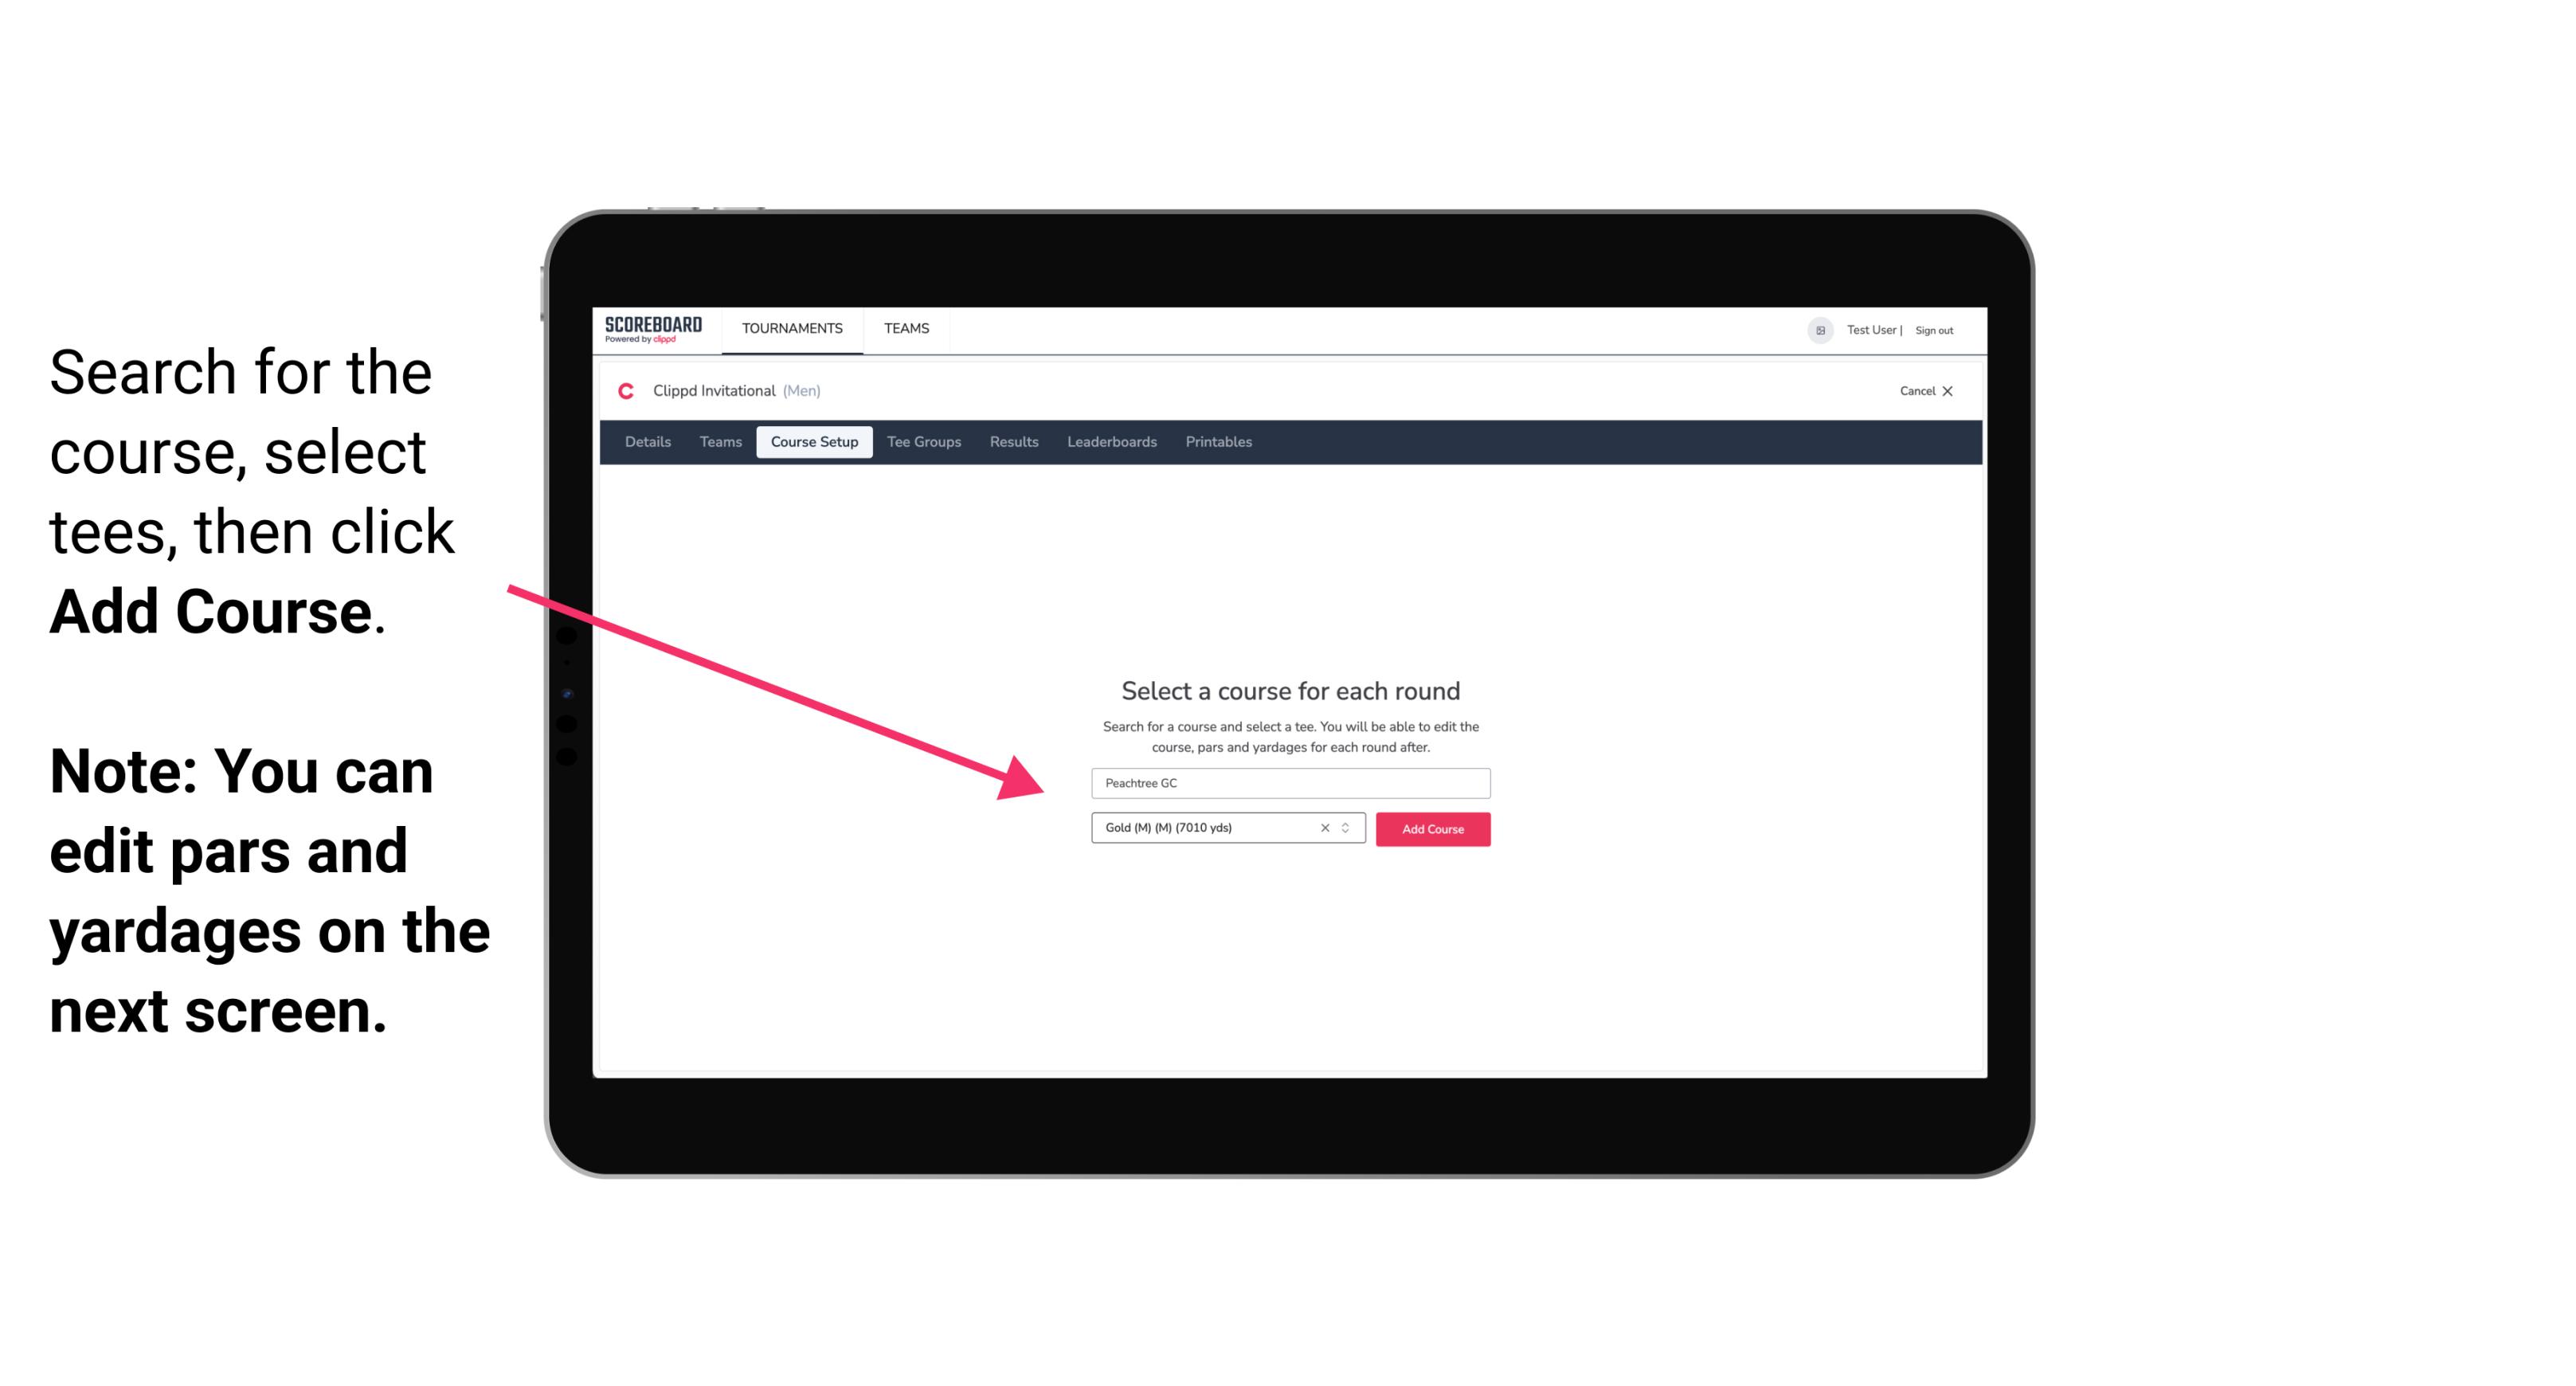Click the clear 'X' icon in tee dropdown
Screen dimensions: 2576x1386
(1322, 829)
